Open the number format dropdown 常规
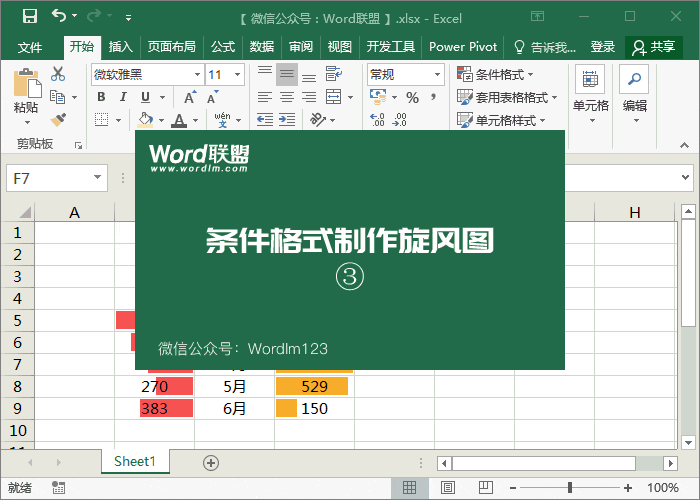700x500 pixels. [x=438, y=75]
